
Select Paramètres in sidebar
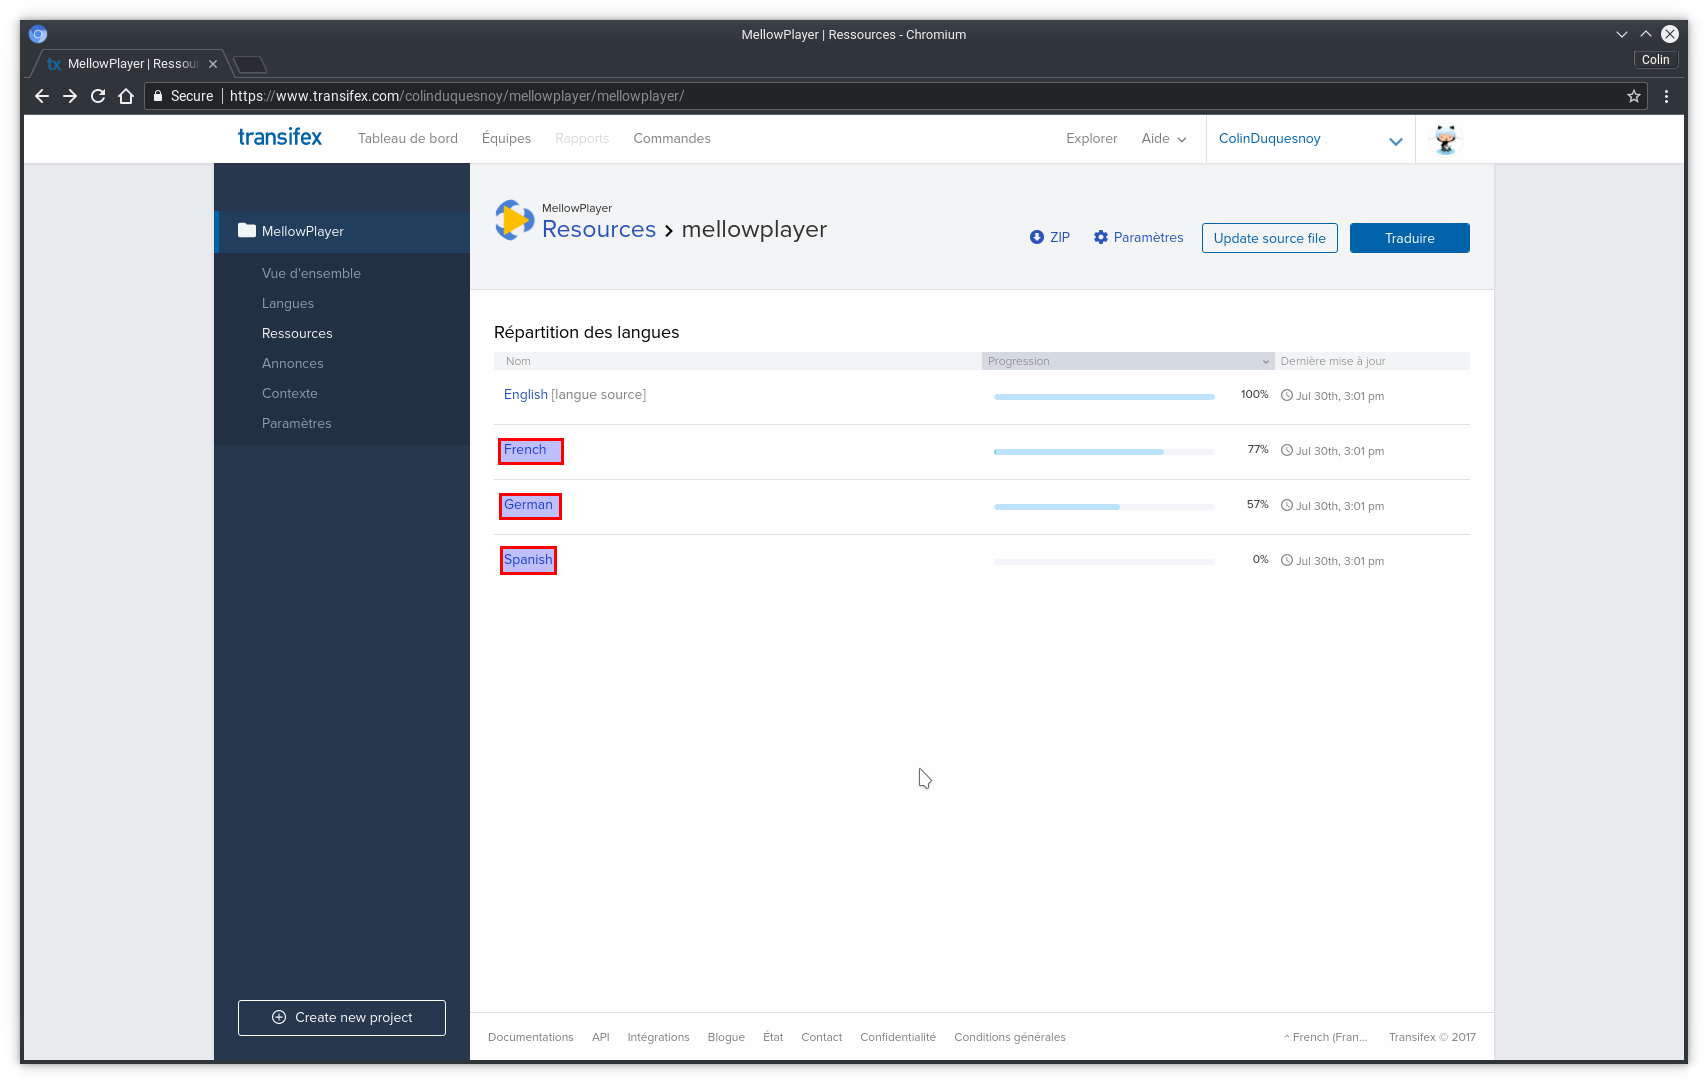[x=297, y=423]
